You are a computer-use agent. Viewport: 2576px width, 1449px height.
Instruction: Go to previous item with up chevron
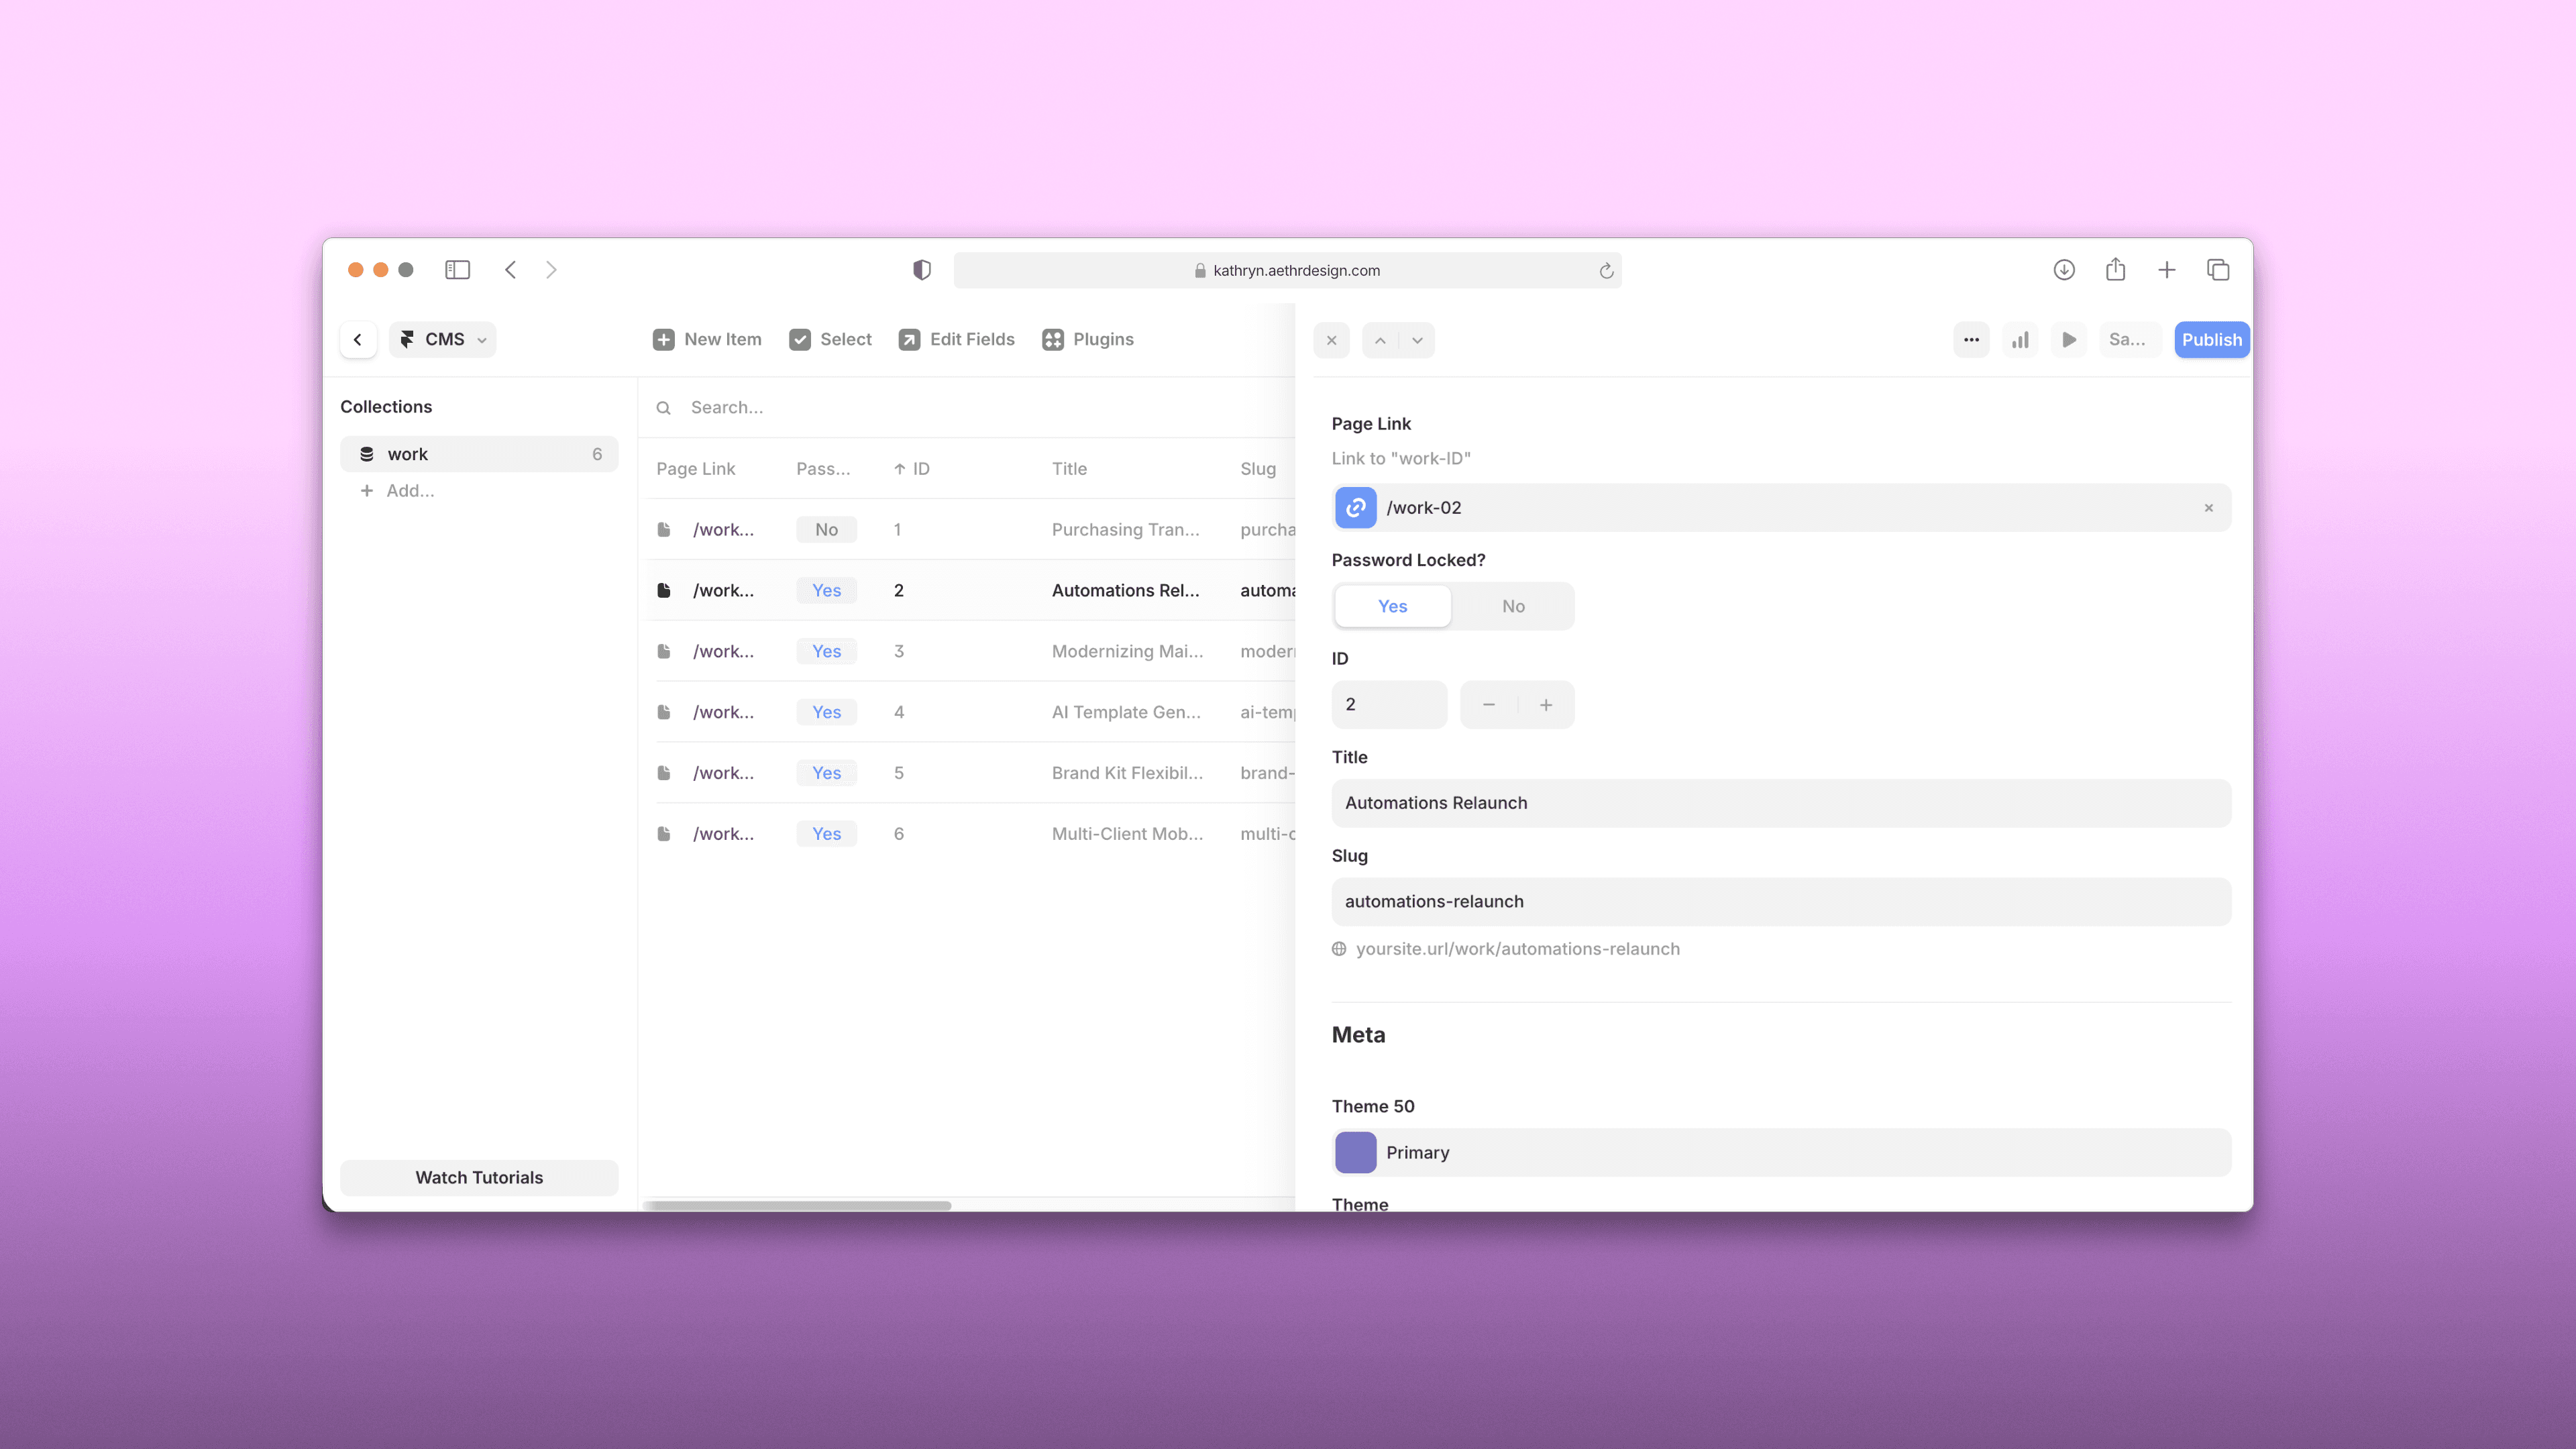[1380, 340]
